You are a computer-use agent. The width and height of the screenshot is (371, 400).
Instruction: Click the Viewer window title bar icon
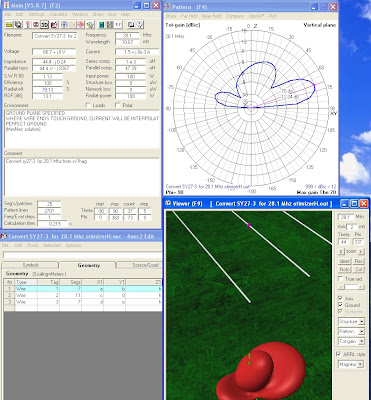pos(169,203)
